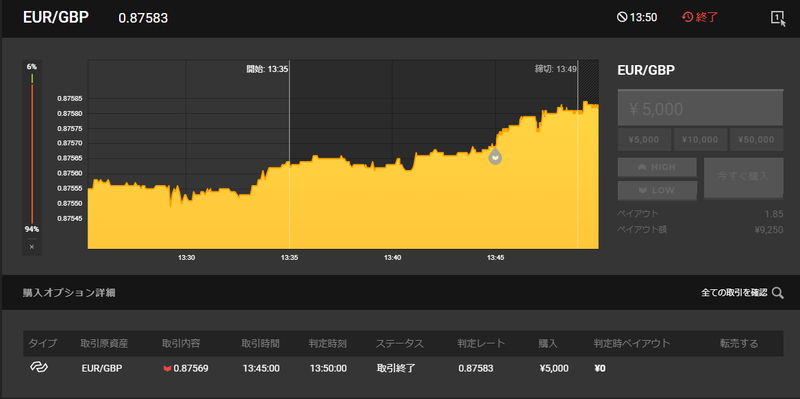Image resolution: width=800 pixels, height=399 pixels.
Task: Click the red LOW arrow next to 0.87569
Action: [167, 368]
